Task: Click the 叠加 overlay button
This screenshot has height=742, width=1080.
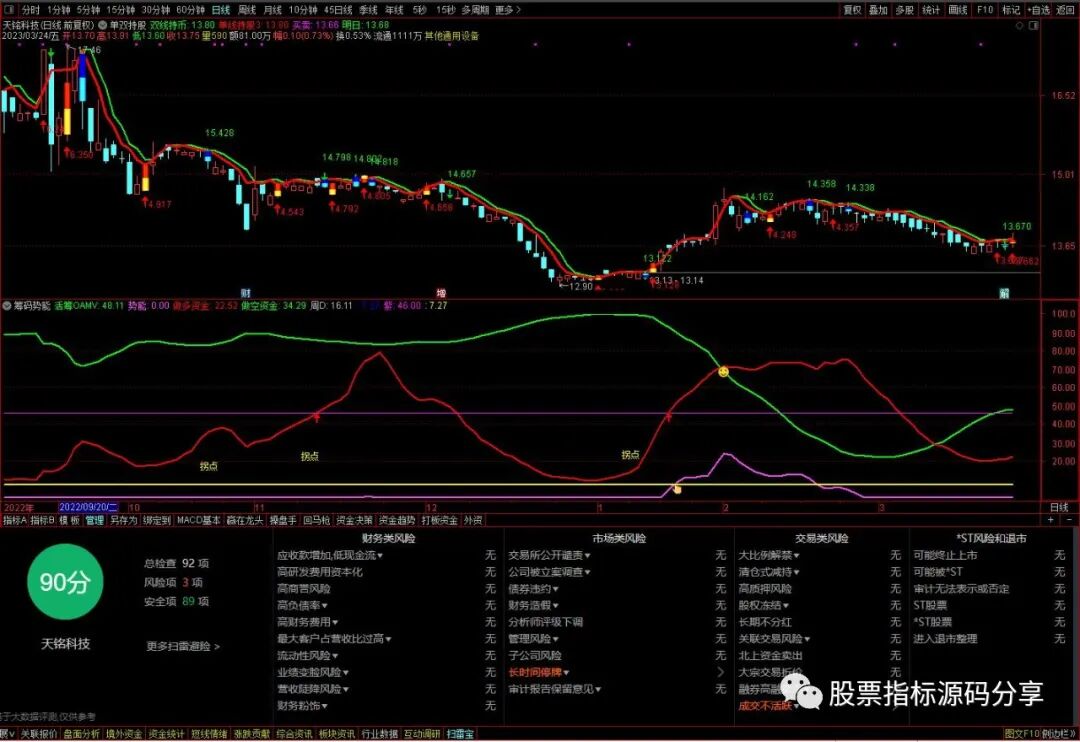Action: 878,10
